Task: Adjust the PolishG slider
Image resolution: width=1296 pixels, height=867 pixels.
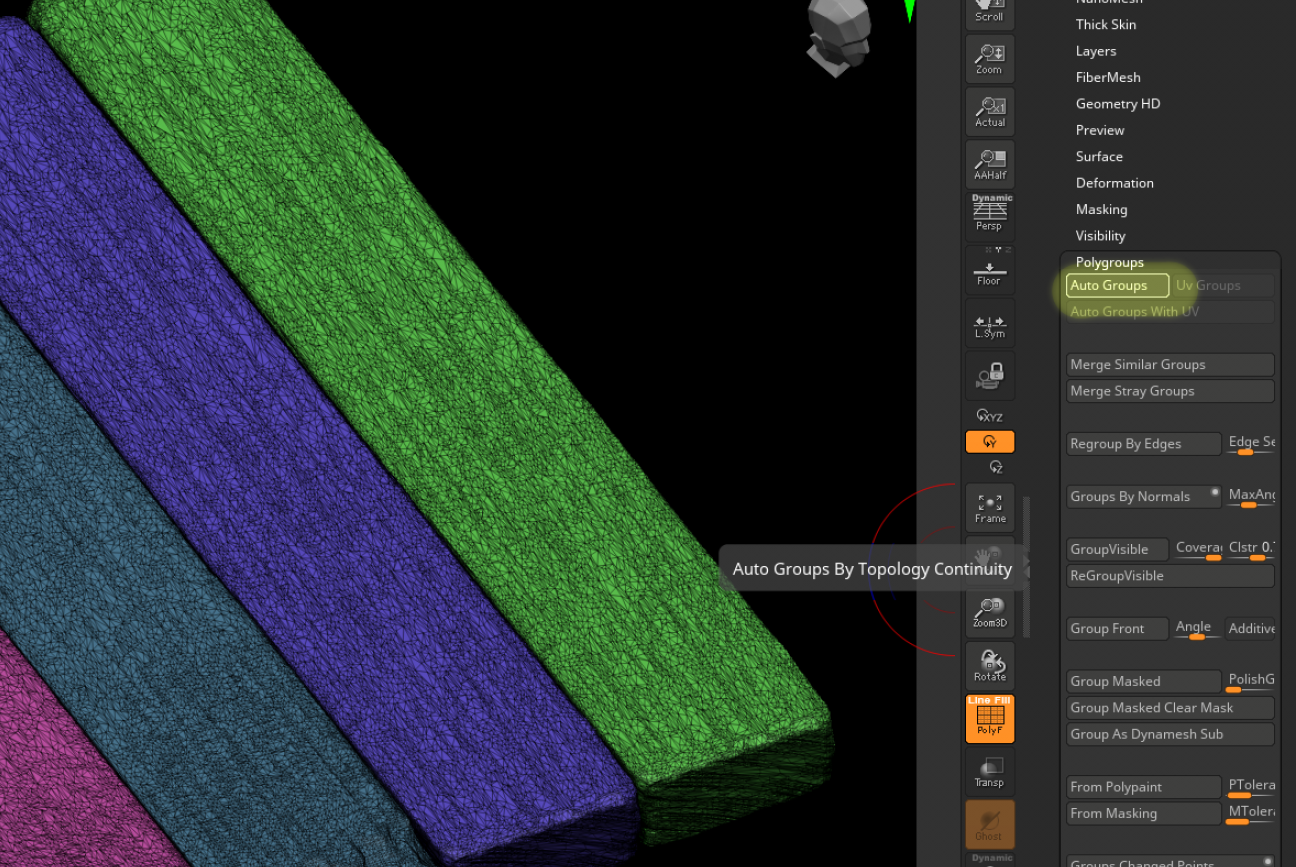Action: coord(1251,681)
